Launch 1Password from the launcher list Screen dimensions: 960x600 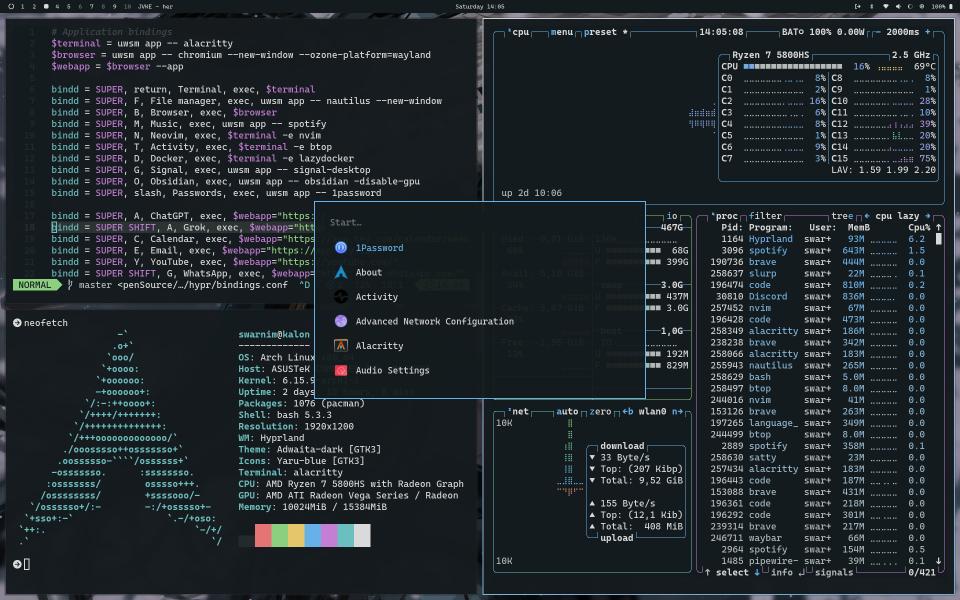coord(379,248)
